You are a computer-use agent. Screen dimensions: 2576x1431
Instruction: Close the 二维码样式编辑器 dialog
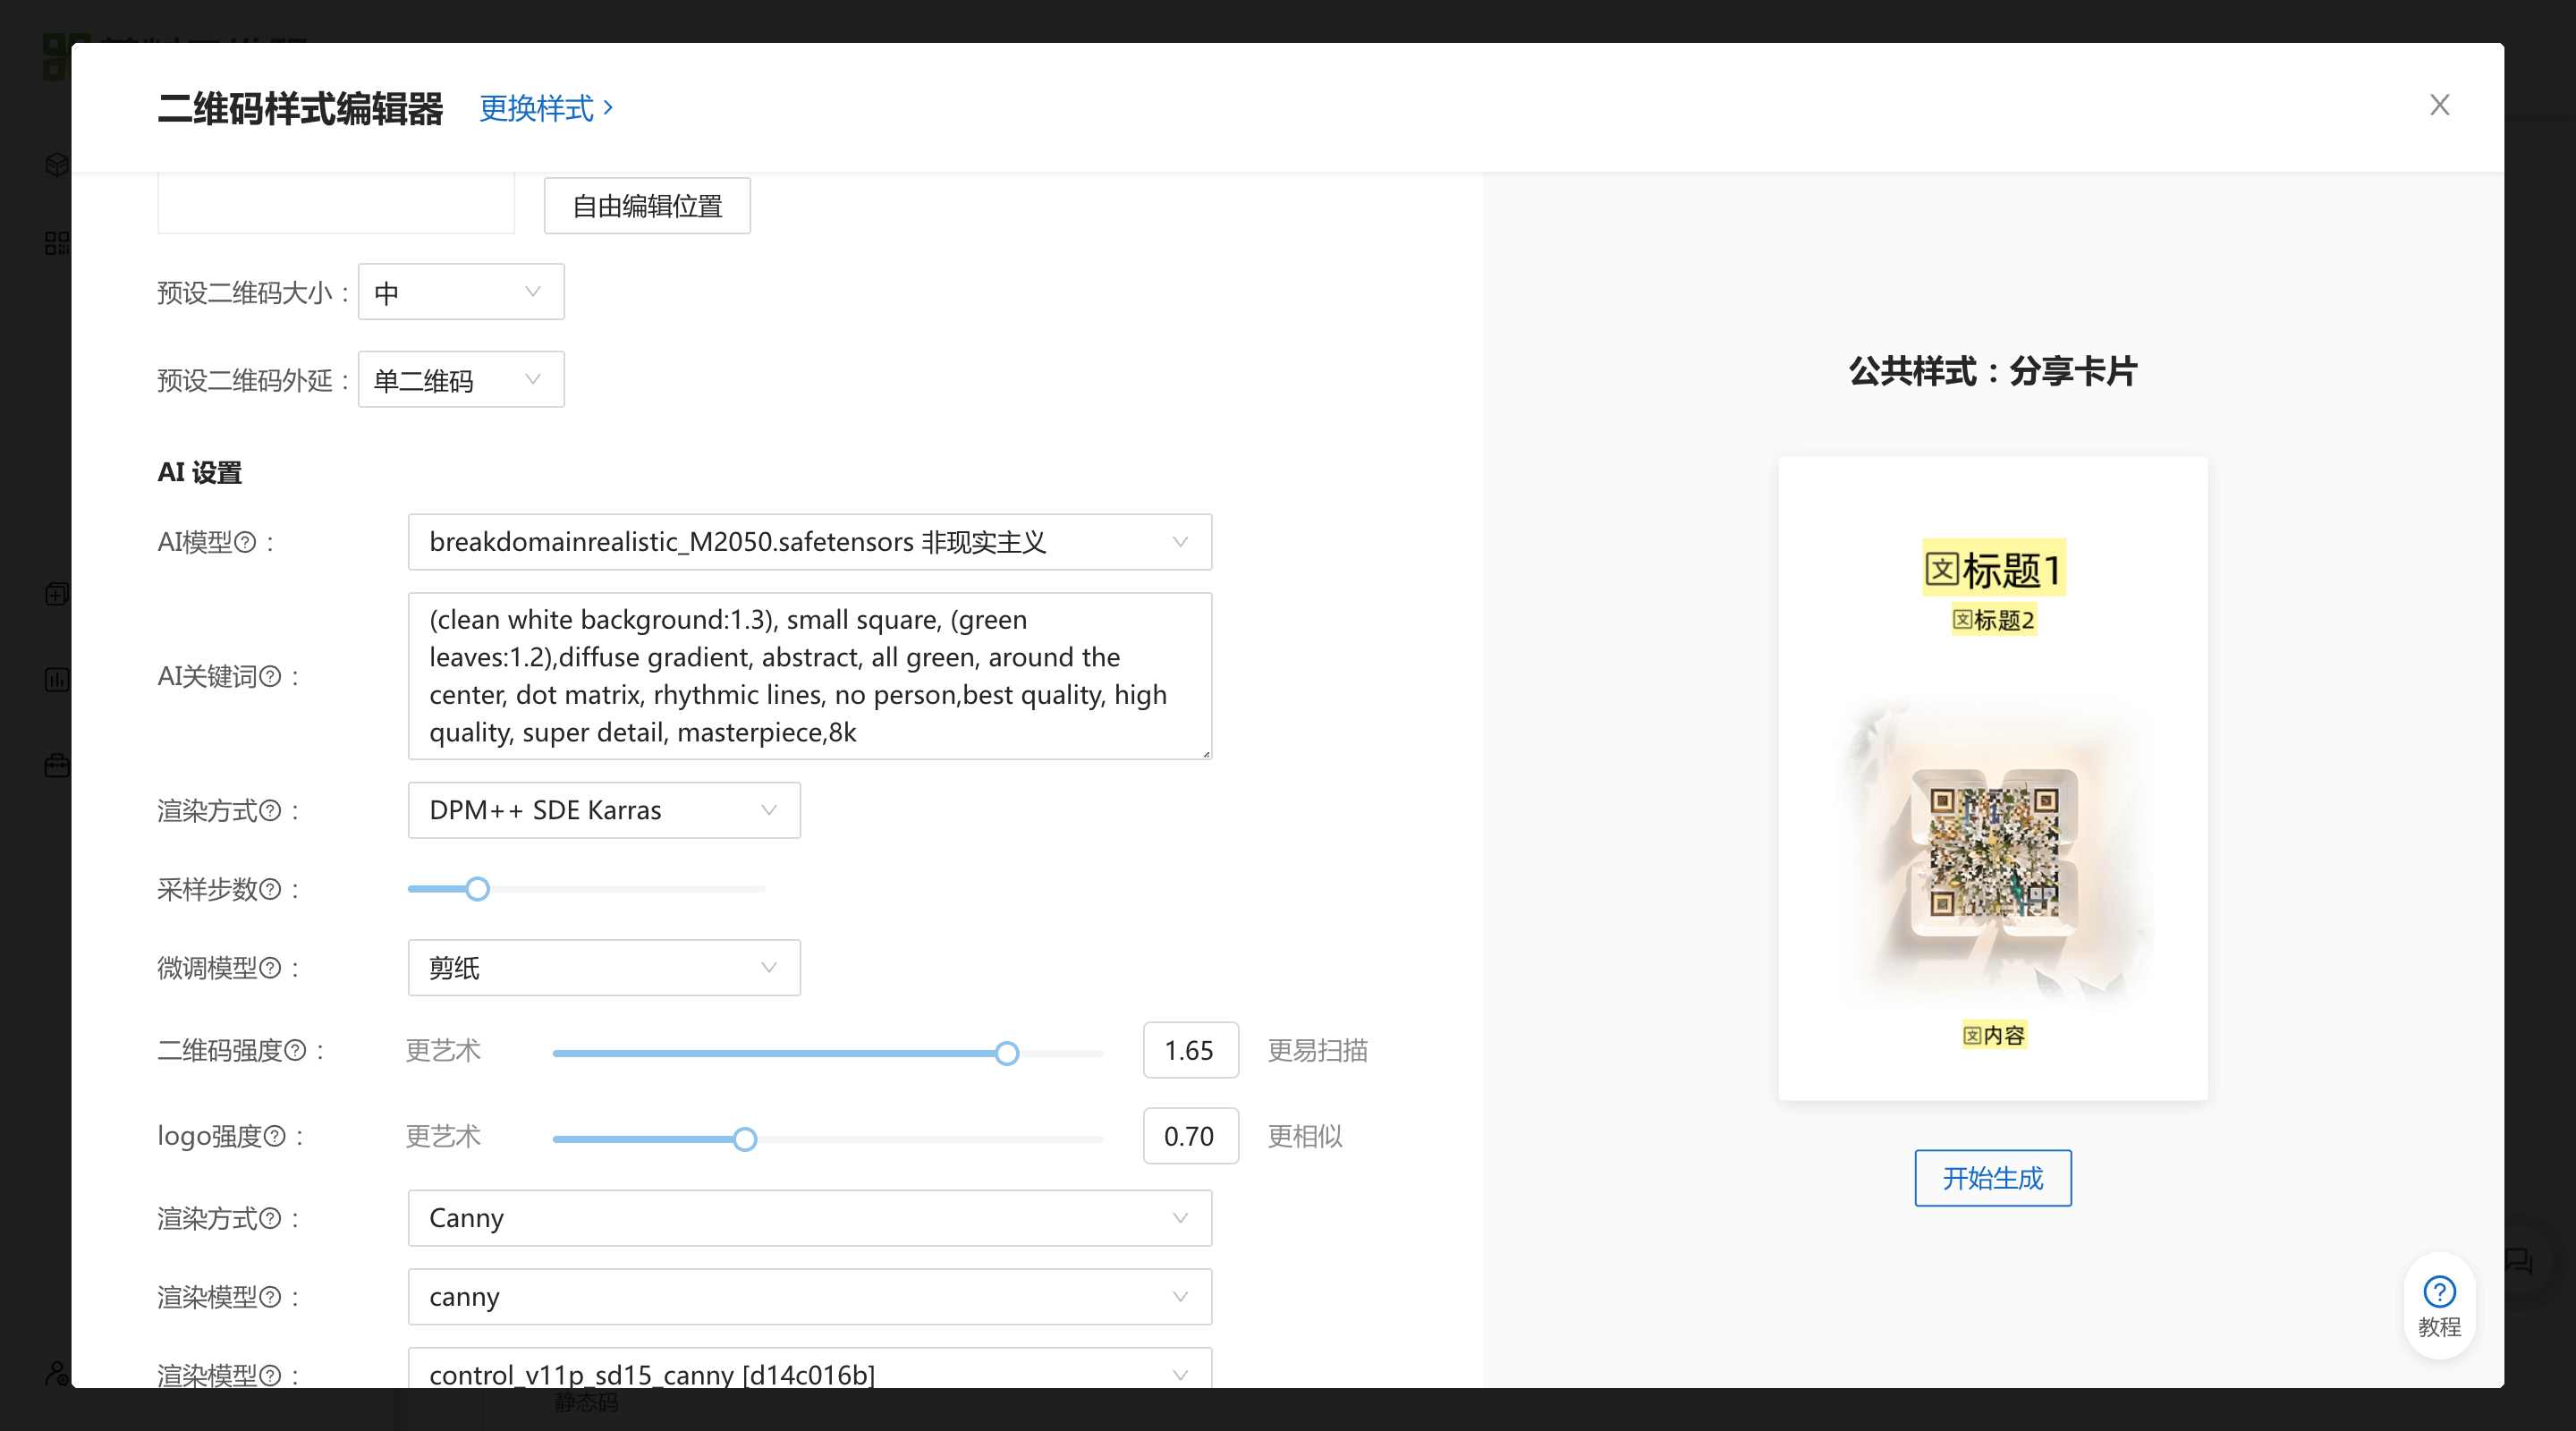point(2439,105)
